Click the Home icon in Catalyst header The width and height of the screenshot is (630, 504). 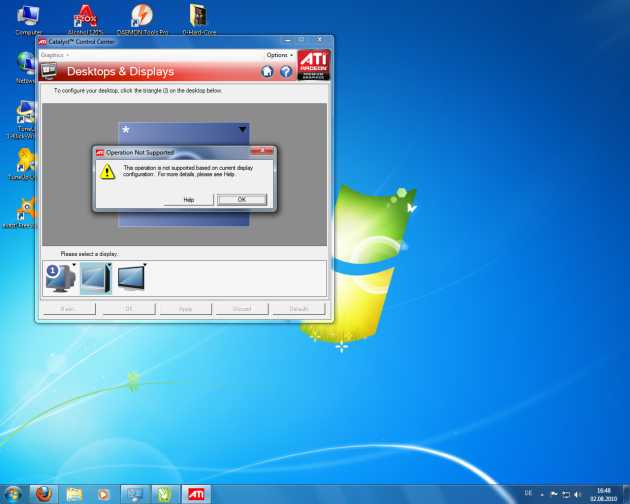tap(267, 72)
